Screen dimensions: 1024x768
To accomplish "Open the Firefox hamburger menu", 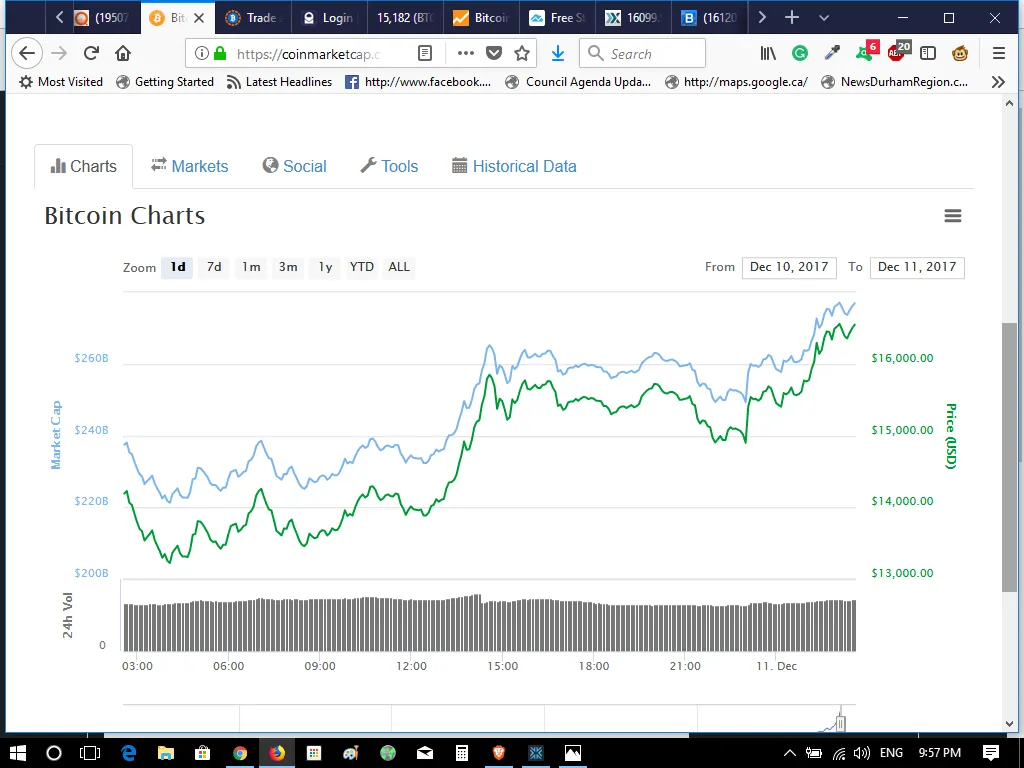I will [999, 54].
